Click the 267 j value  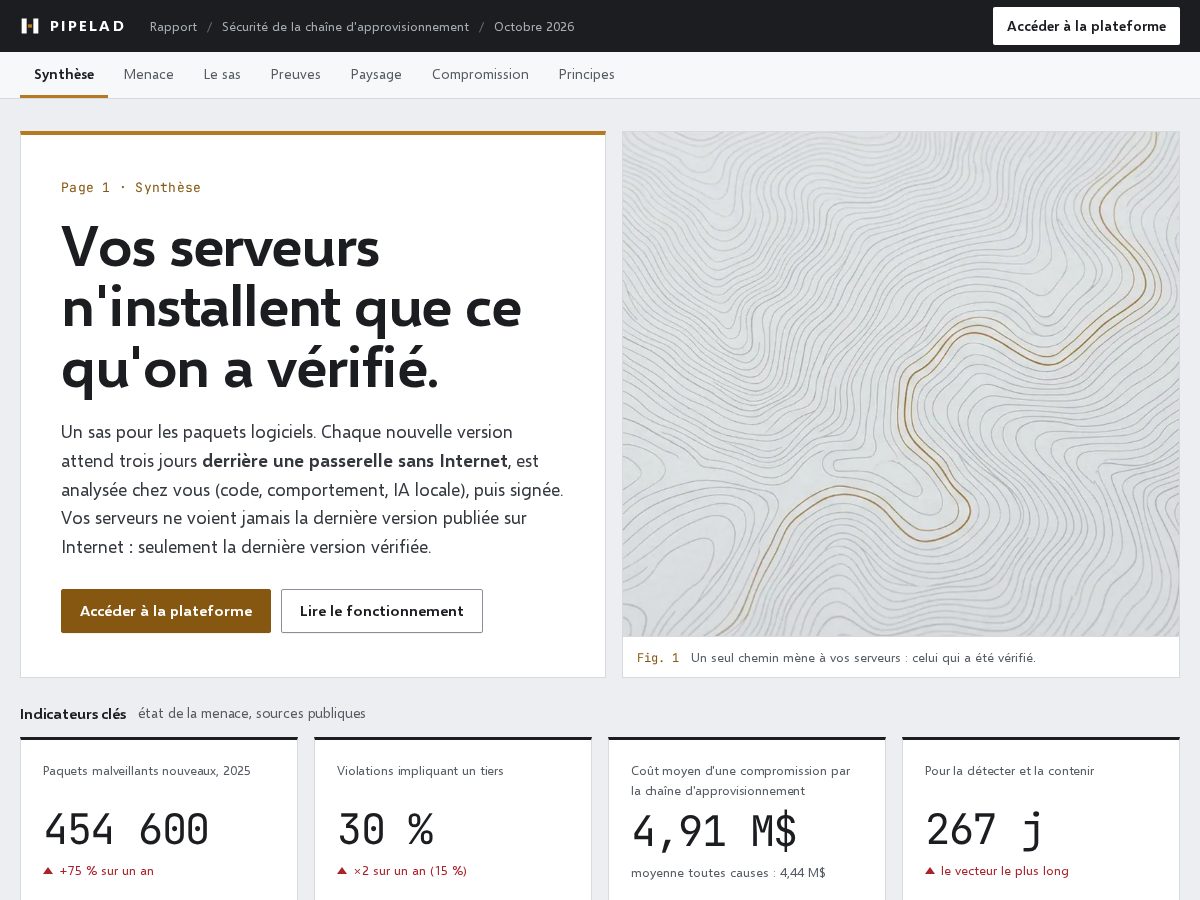click(985, 830)
